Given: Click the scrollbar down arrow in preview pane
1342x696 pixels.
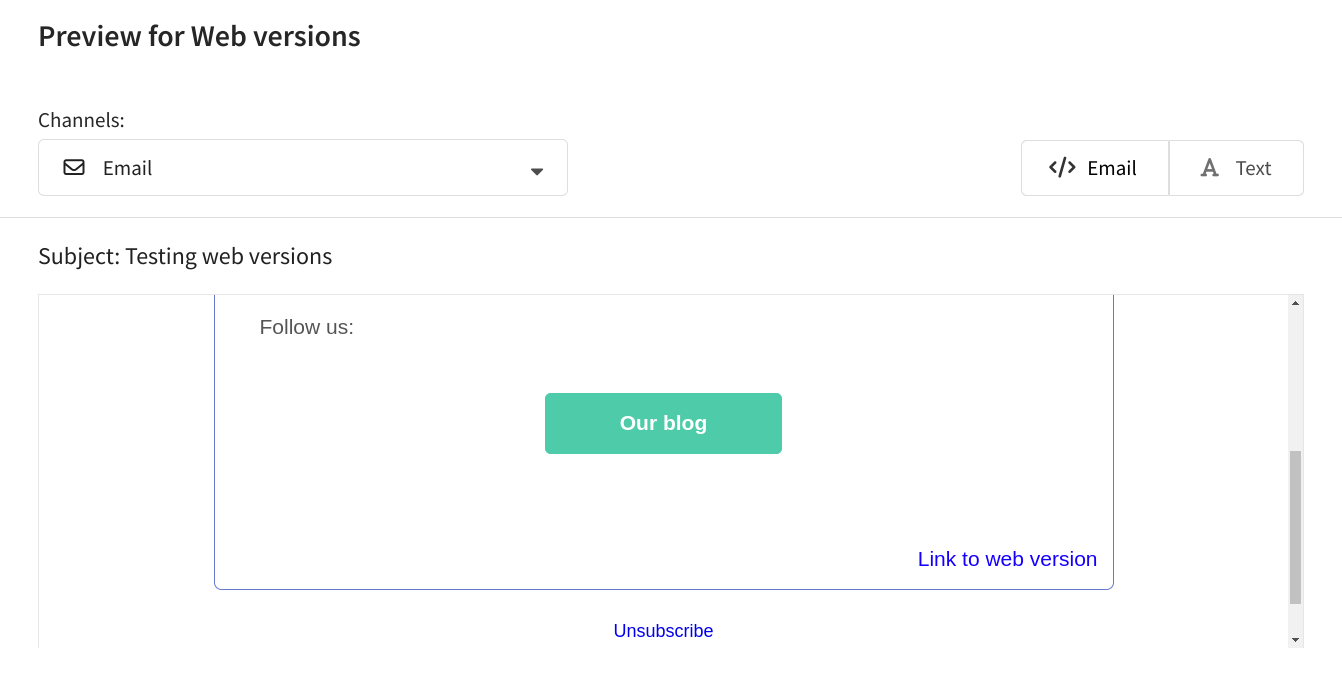Looking at the screenshot, I should point(1295,639).
